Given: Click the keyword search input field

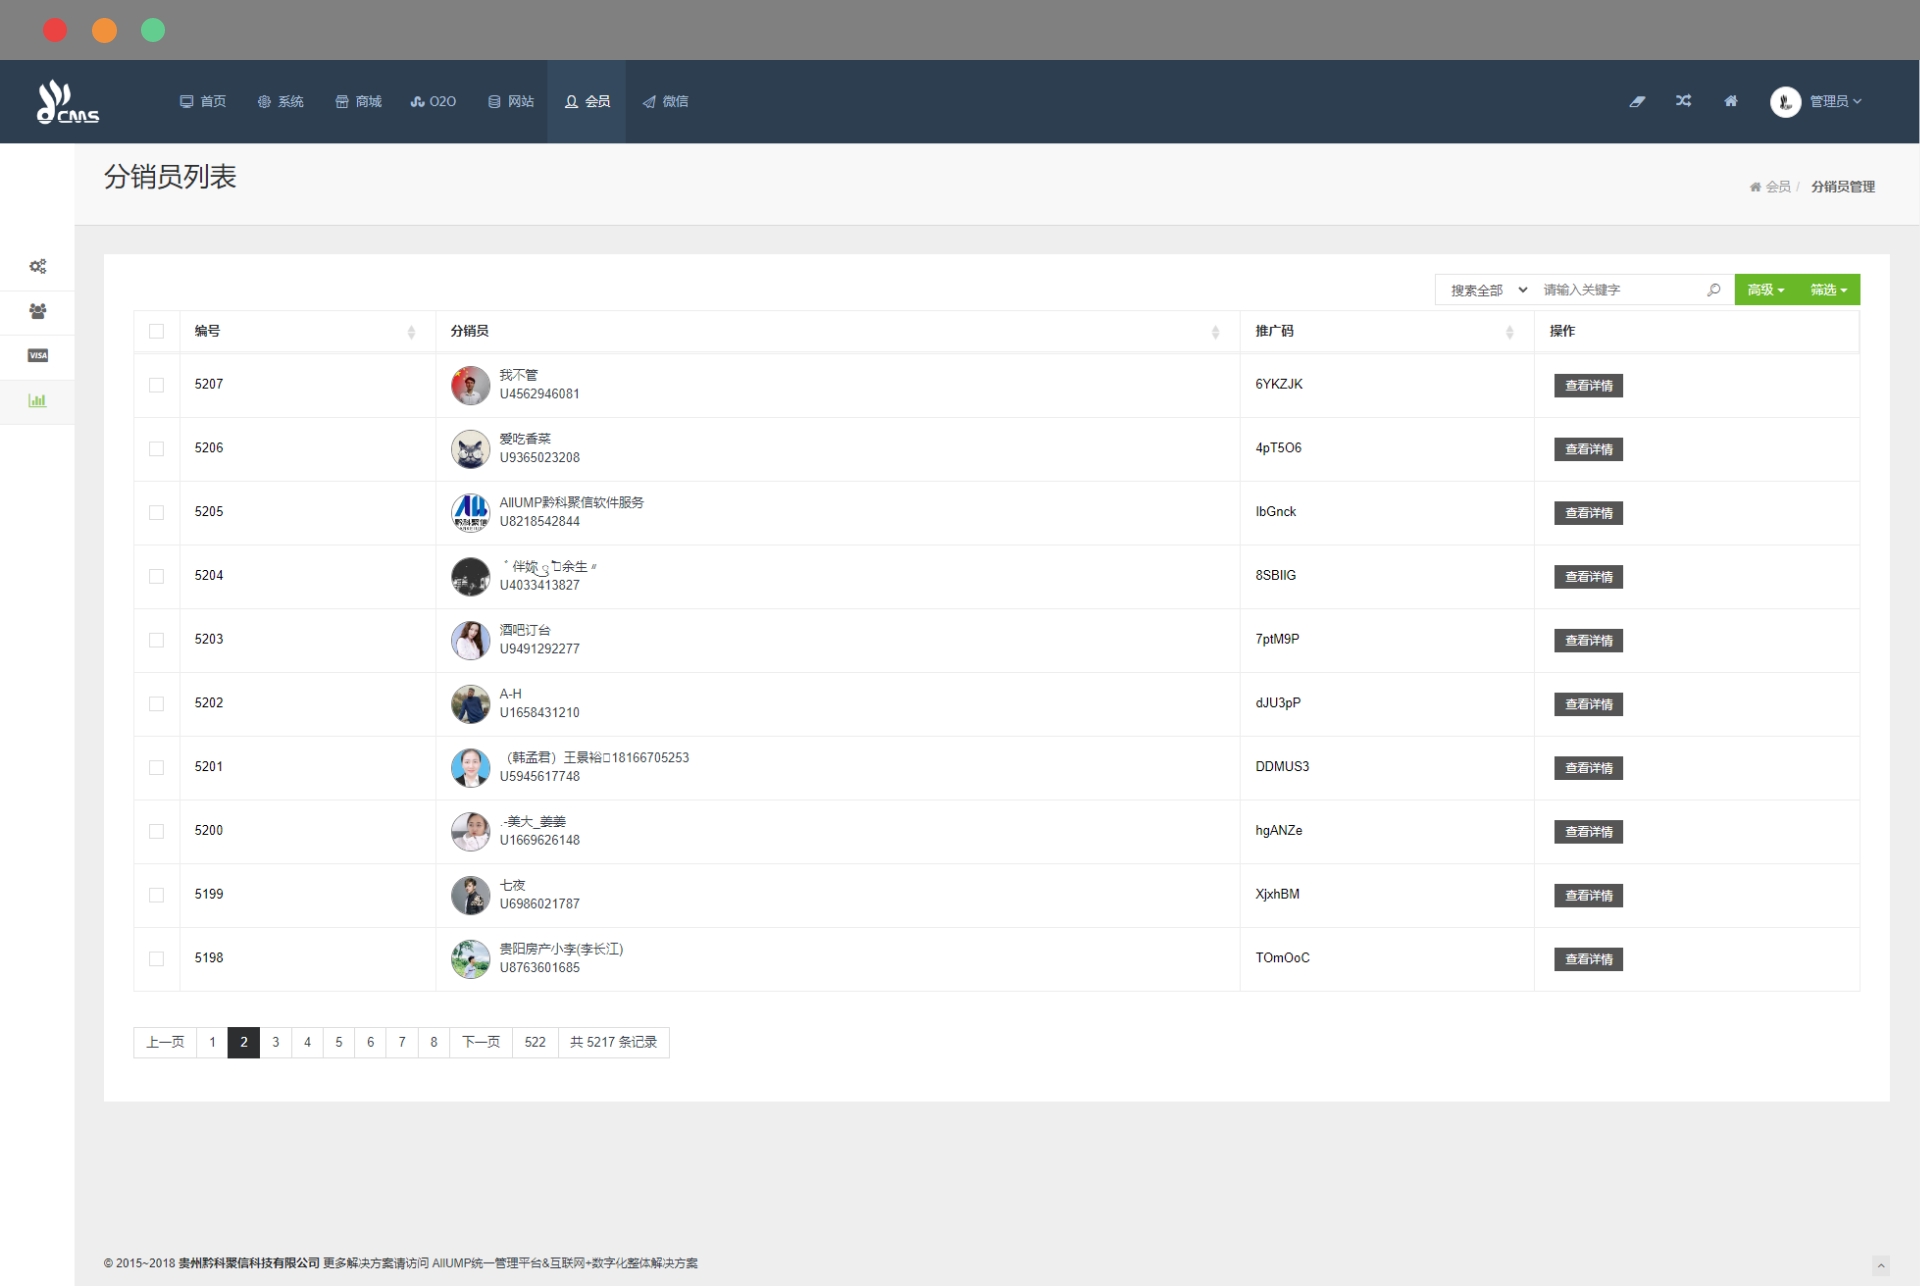Looking at the screenshot, I should (x=1620, y=290).
